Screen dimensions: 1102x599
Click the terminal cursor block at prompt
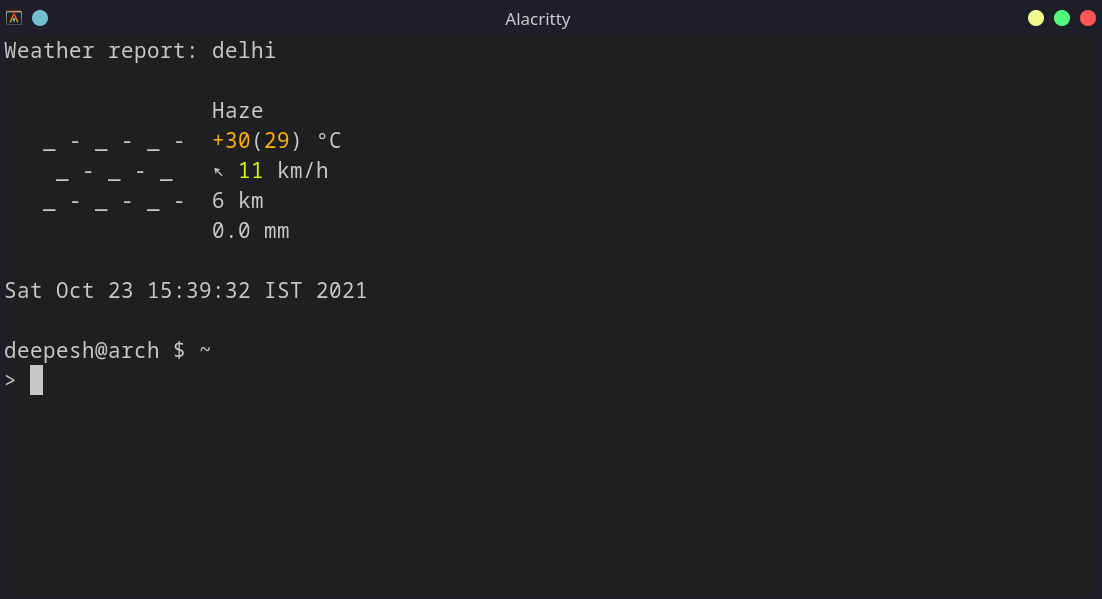[x=37, y=380]
